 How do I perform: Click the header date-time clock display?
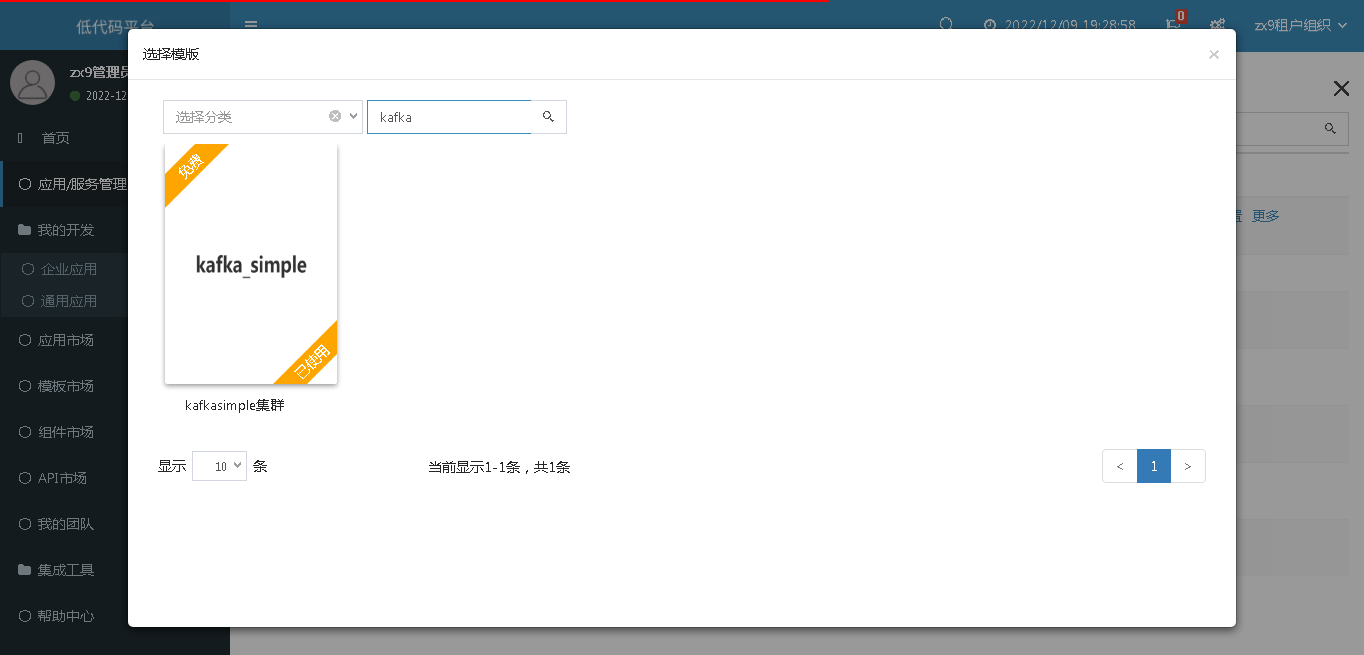click(x=1059, y=25)
